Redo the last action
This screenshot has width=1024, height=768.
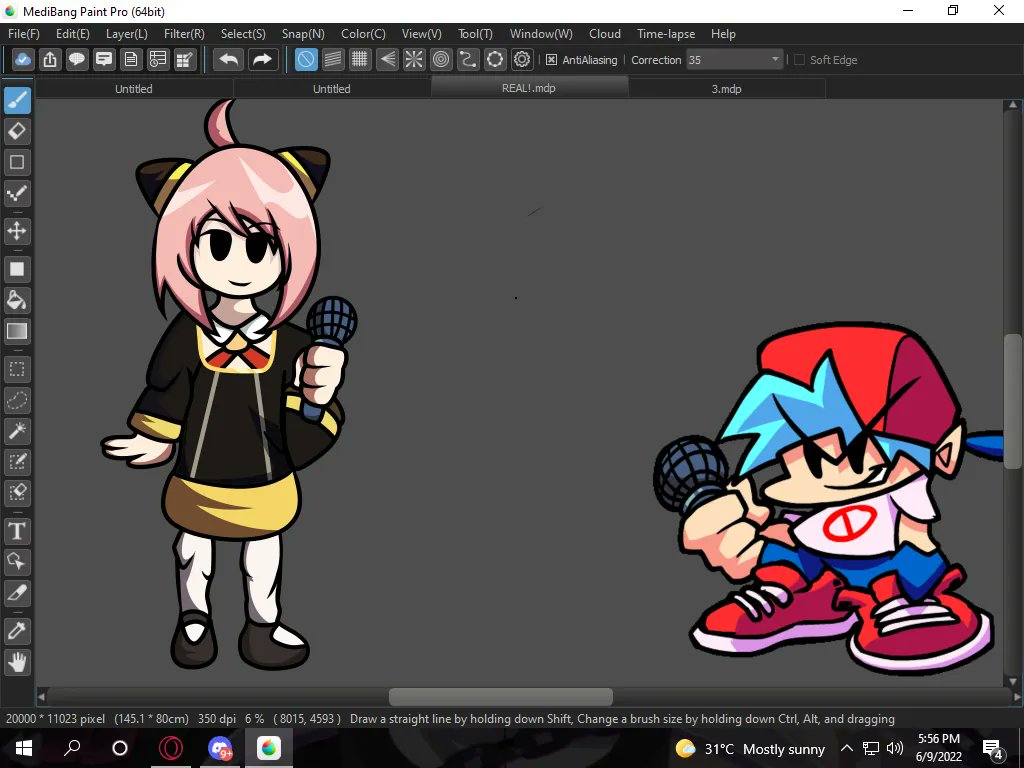[x=263, y=59]
